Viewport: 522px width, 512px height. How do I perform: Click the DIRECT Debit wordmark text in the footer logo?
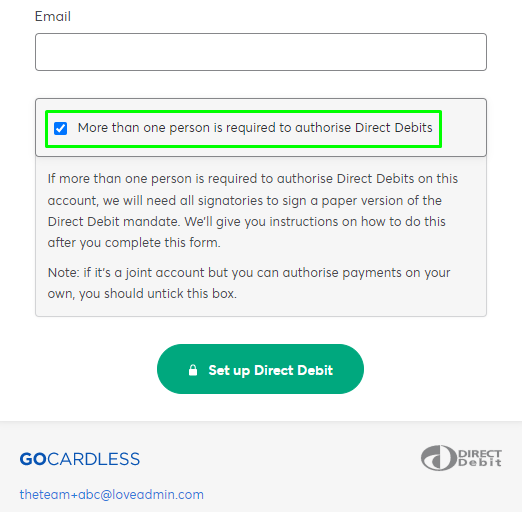(480, 458)
